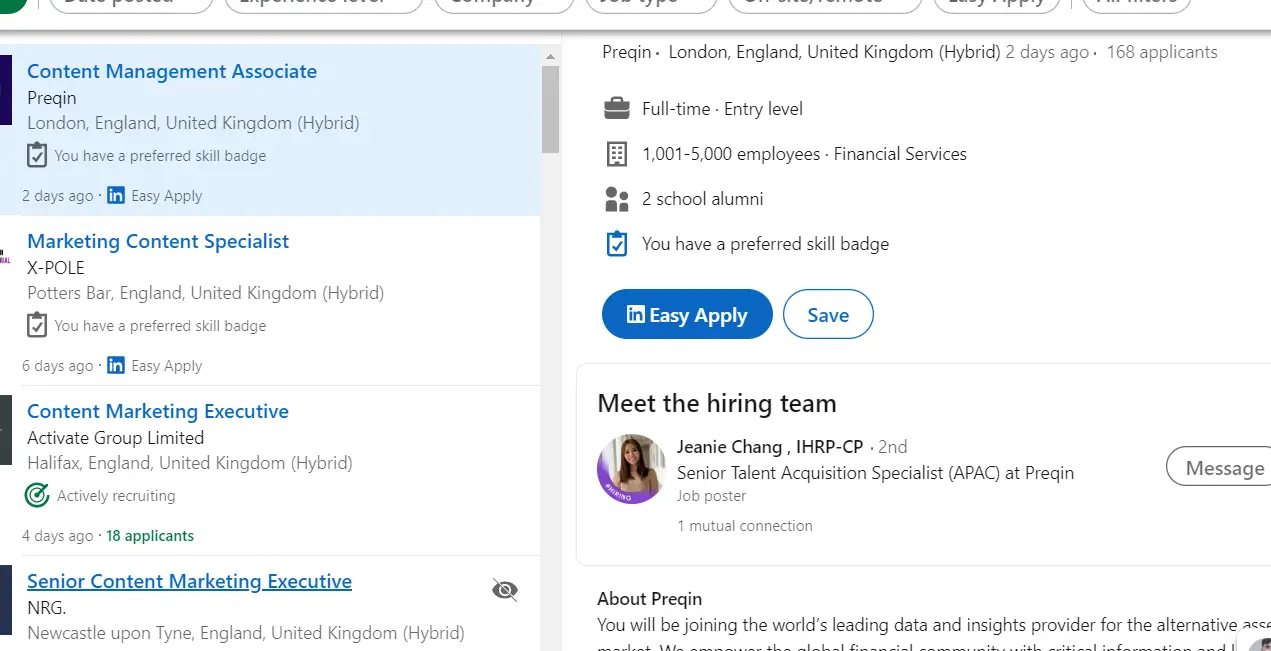Hide the Senior Content Marketing Executive job

pos(505,590)
